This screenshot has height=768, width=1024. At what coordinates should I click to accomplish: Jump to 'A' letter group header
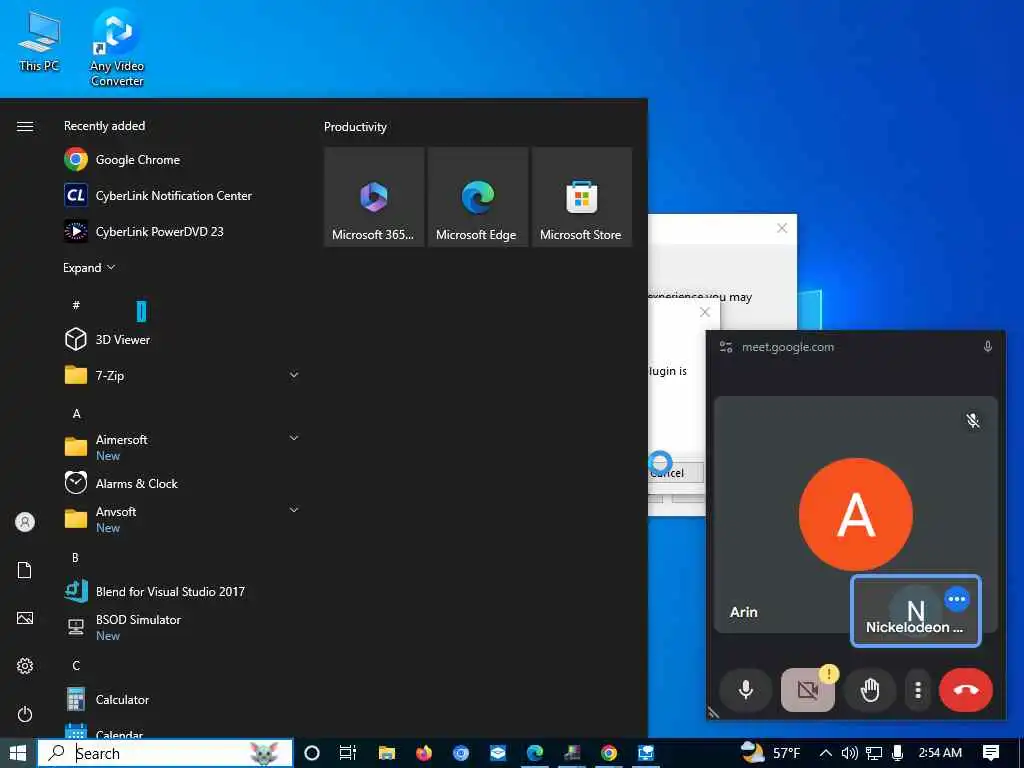(x=76, y=413)
